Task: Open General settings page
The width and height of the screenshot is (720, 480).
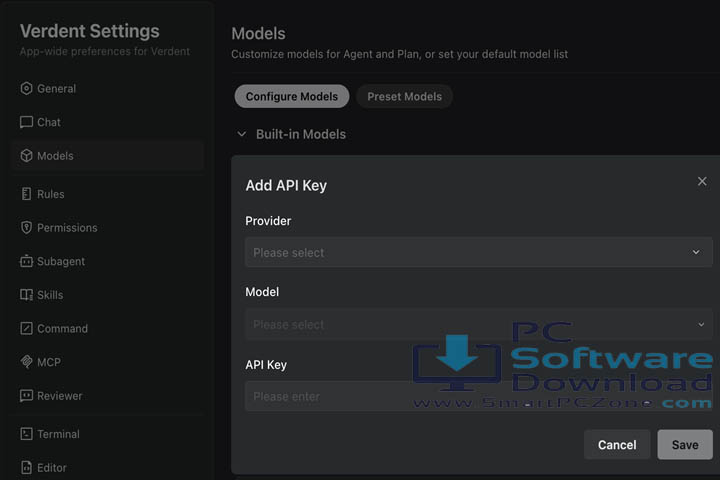Action: [x=107, y=88]
